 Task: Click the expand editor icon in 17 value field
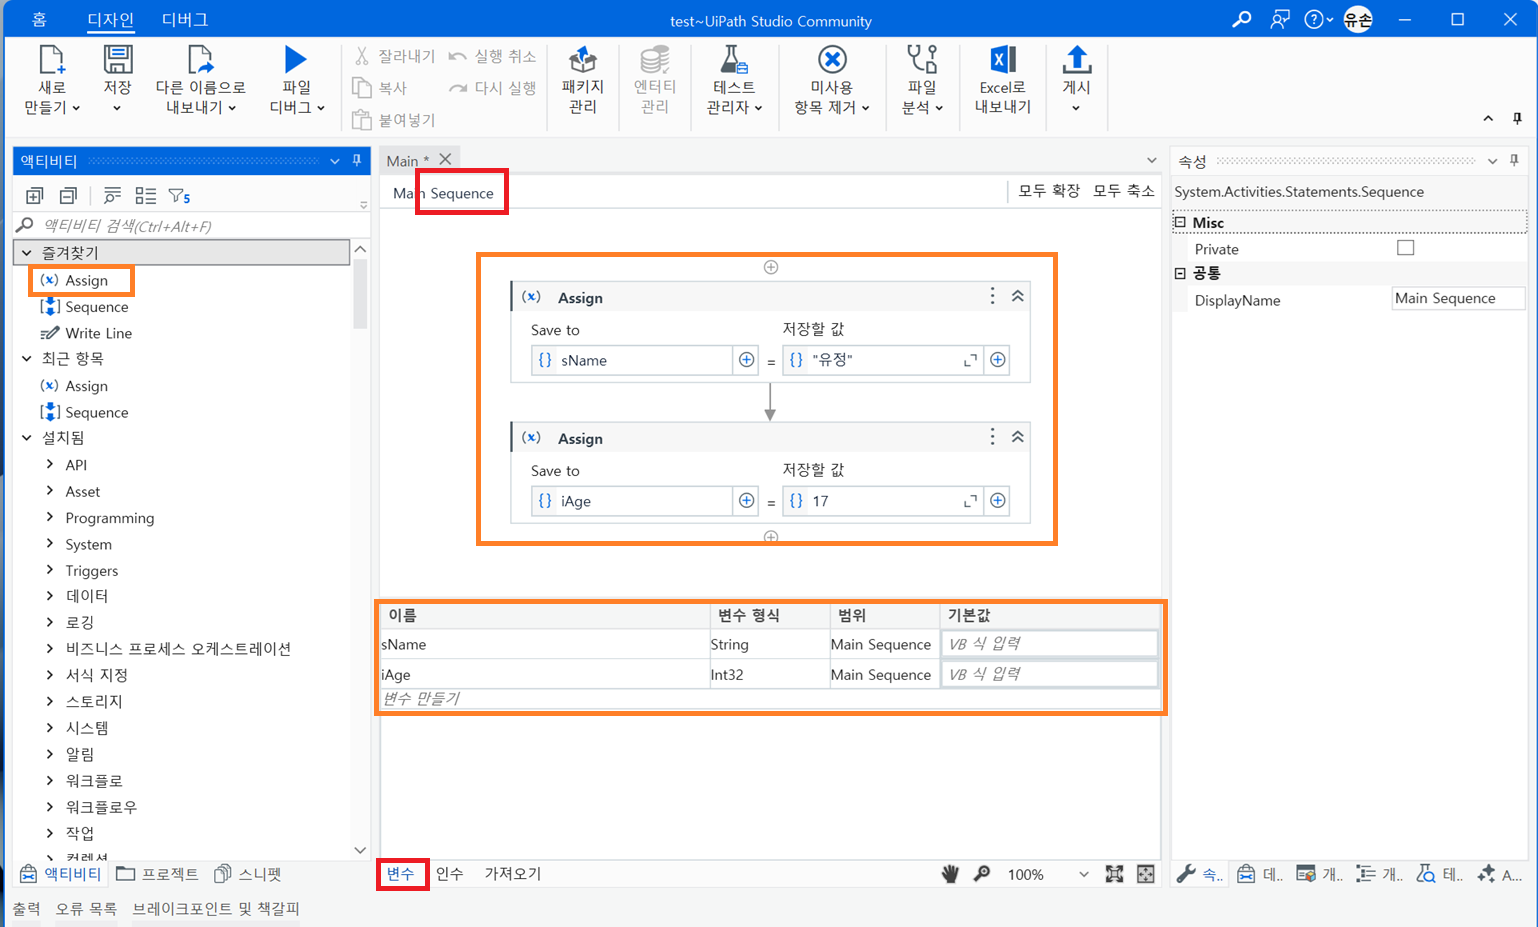click(x=969, y=501)
